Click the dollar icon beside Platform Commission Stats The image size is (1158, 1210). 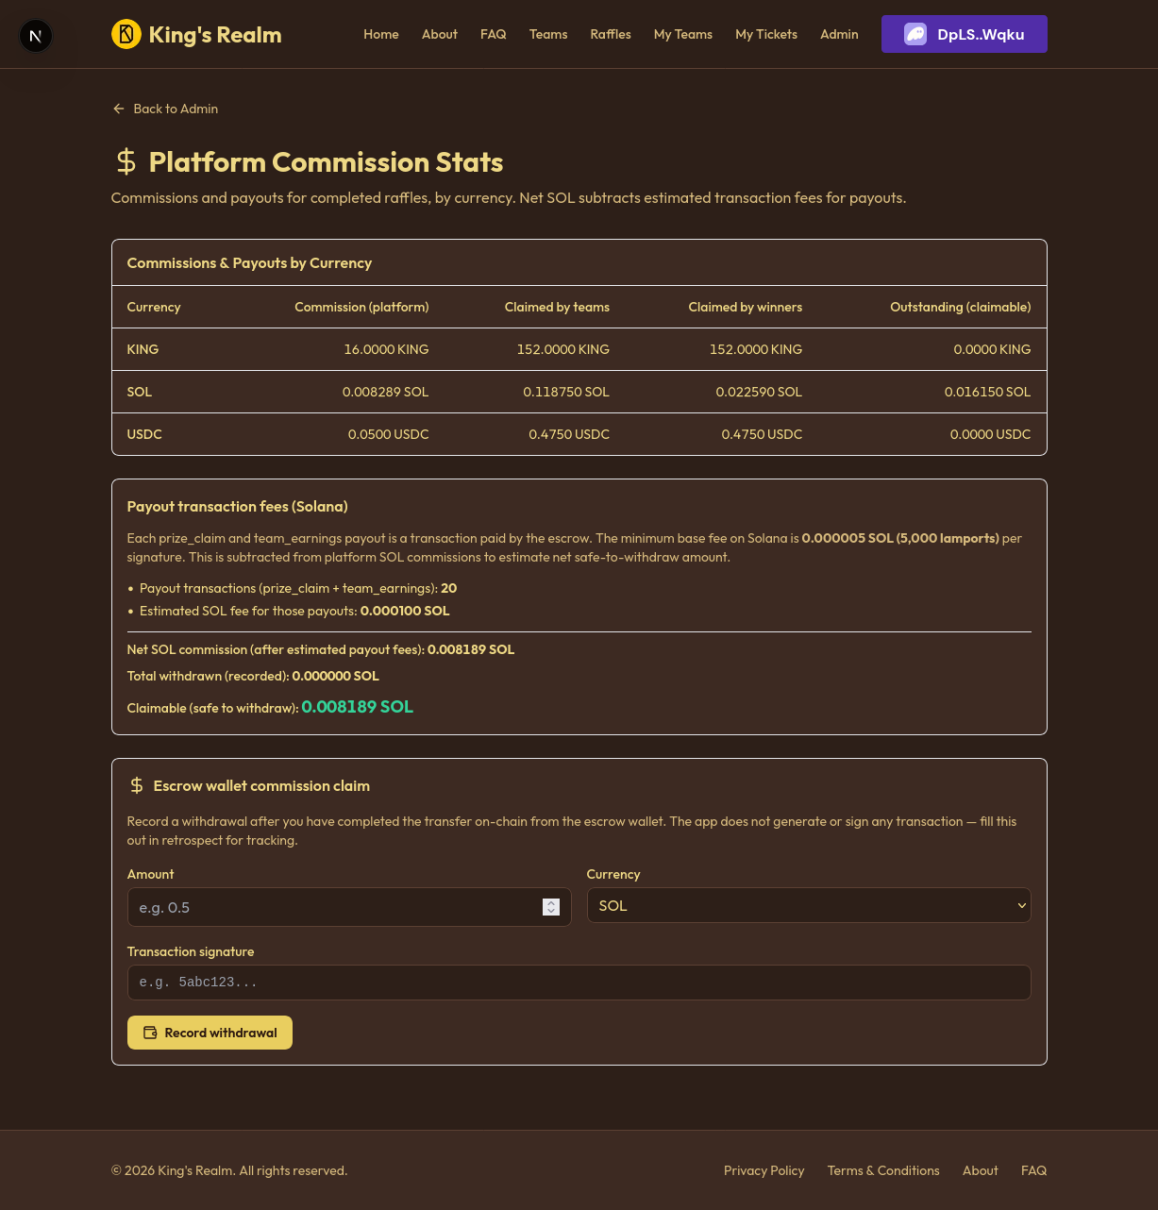coord(125,160)
